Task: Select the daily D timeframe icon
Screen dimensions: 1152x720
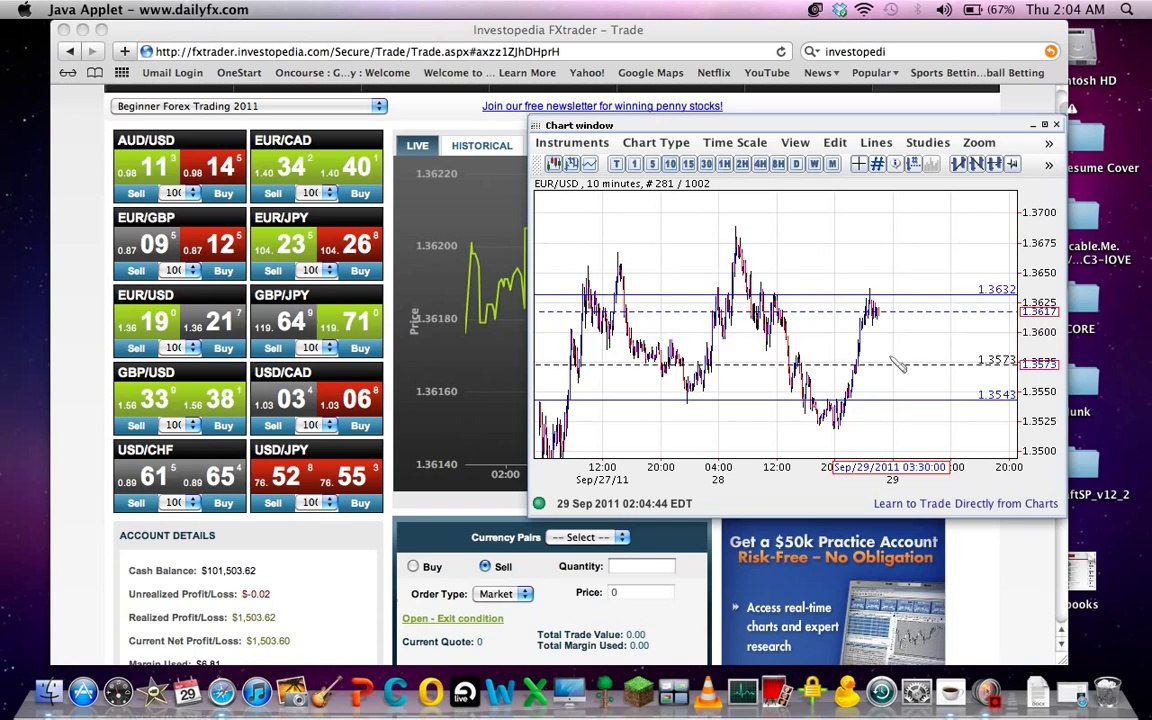Action: coord(796,164)
